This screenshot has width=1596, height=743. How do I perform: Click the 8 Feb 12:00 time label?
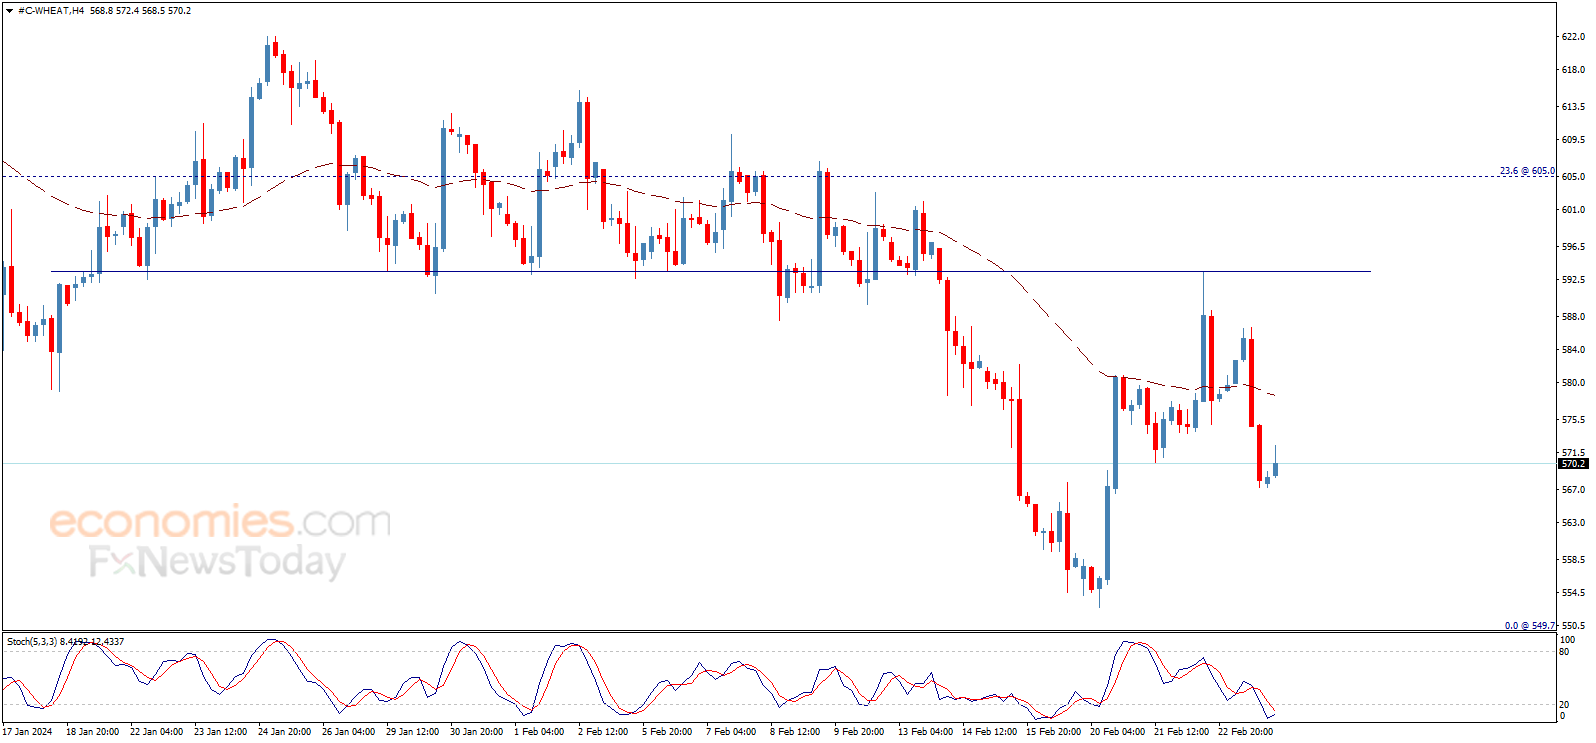795,732
